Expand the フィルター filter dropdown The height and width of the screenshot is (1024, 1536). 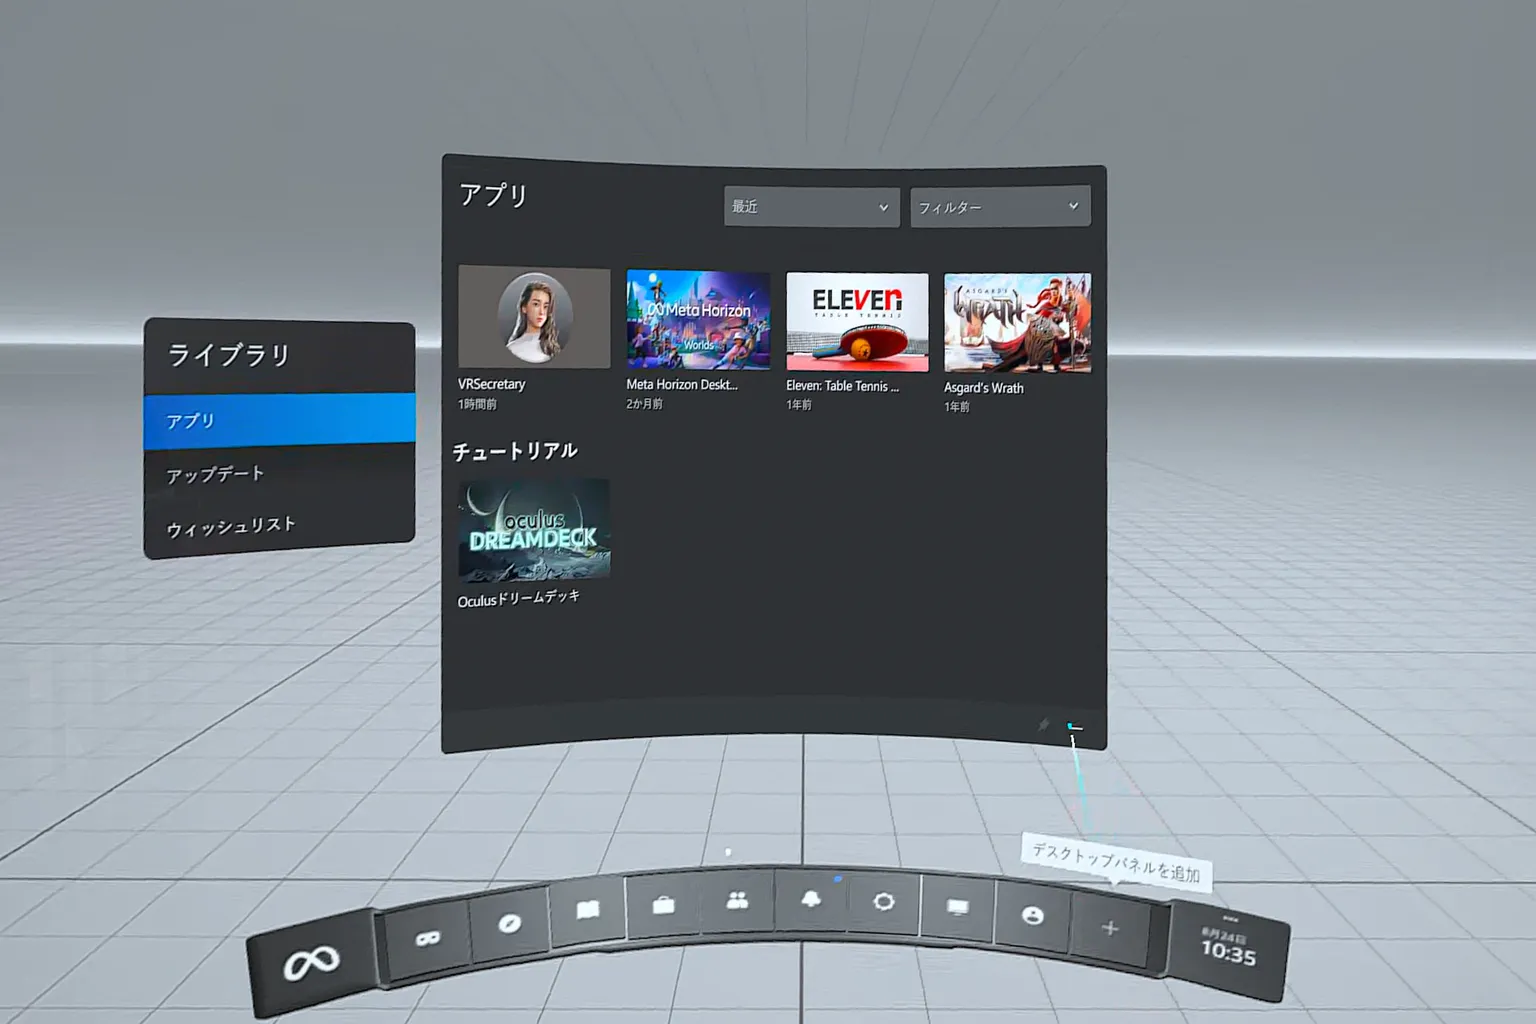point(1000,207)
